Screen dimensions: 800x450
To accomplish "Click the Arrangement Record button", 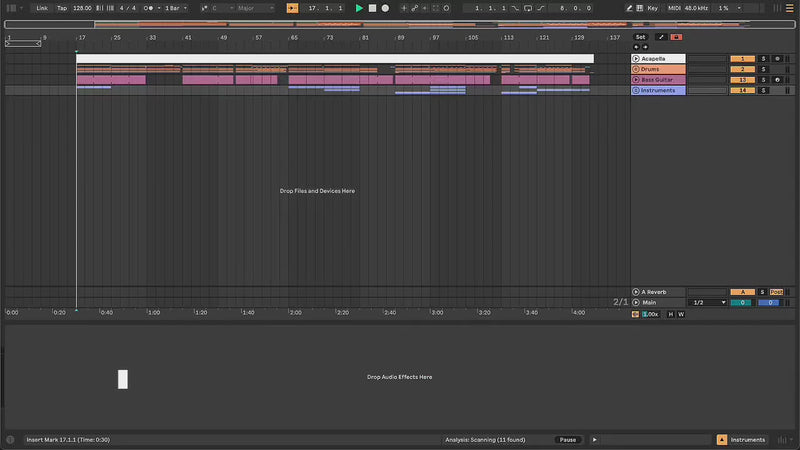I will (385, 8).
